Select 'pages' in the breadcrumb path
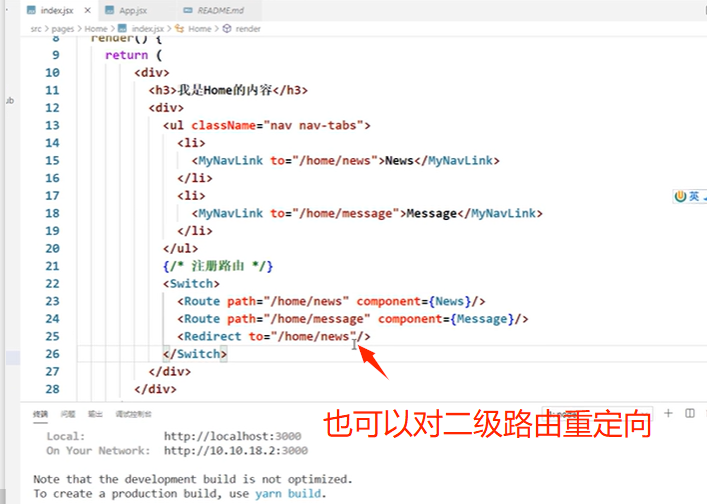The width and height of the screenshot is (707, 504). click(x=63, y=29)
